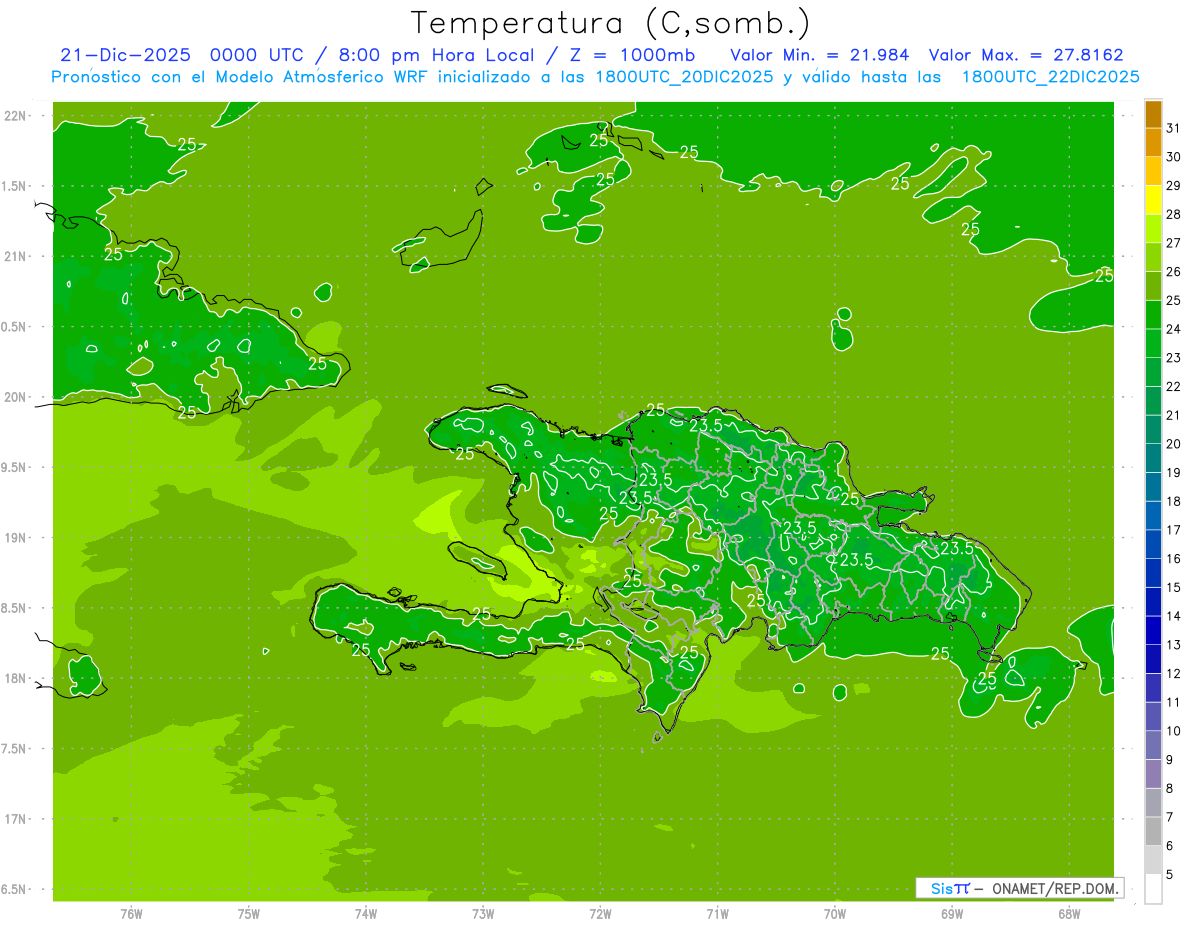
Task: Click the "20N" latitude axis label
Action: [x=17, y=397]
